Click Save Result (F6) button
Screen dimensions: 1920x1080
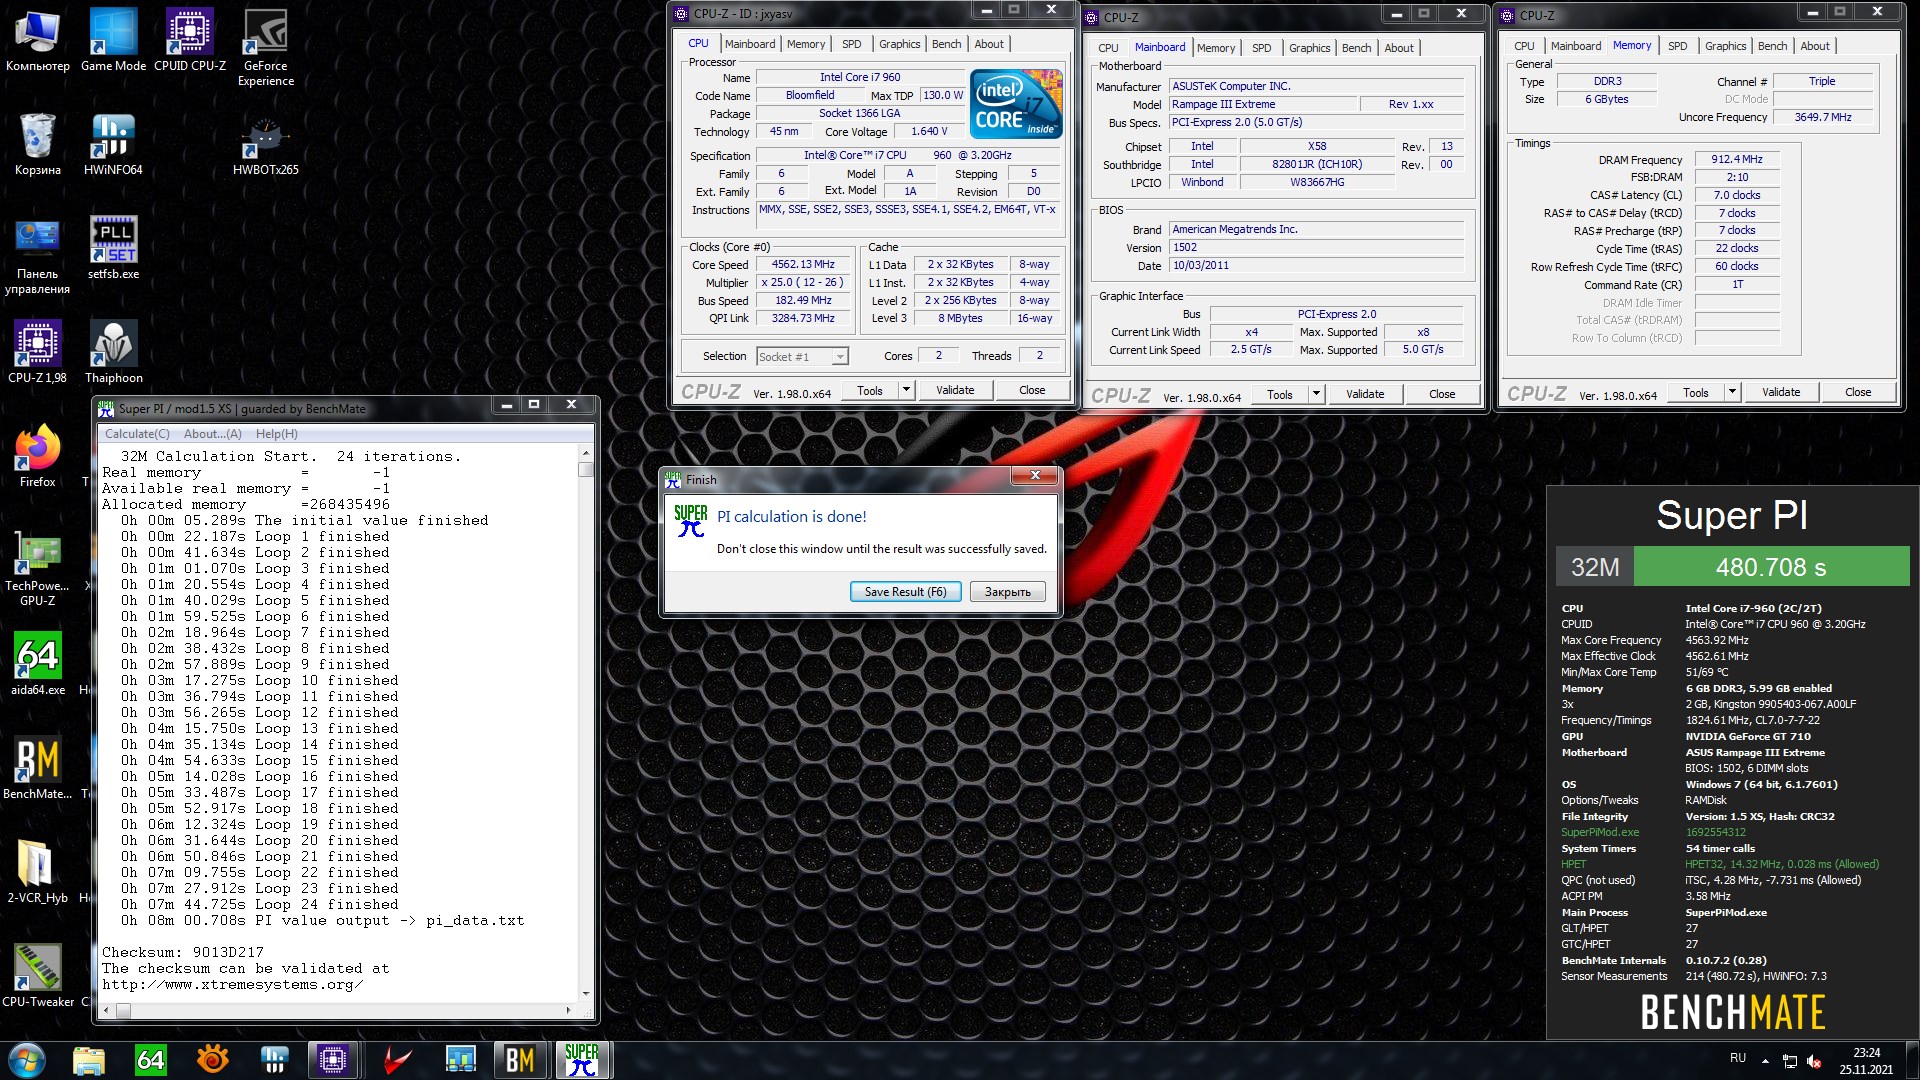[905, 592]
